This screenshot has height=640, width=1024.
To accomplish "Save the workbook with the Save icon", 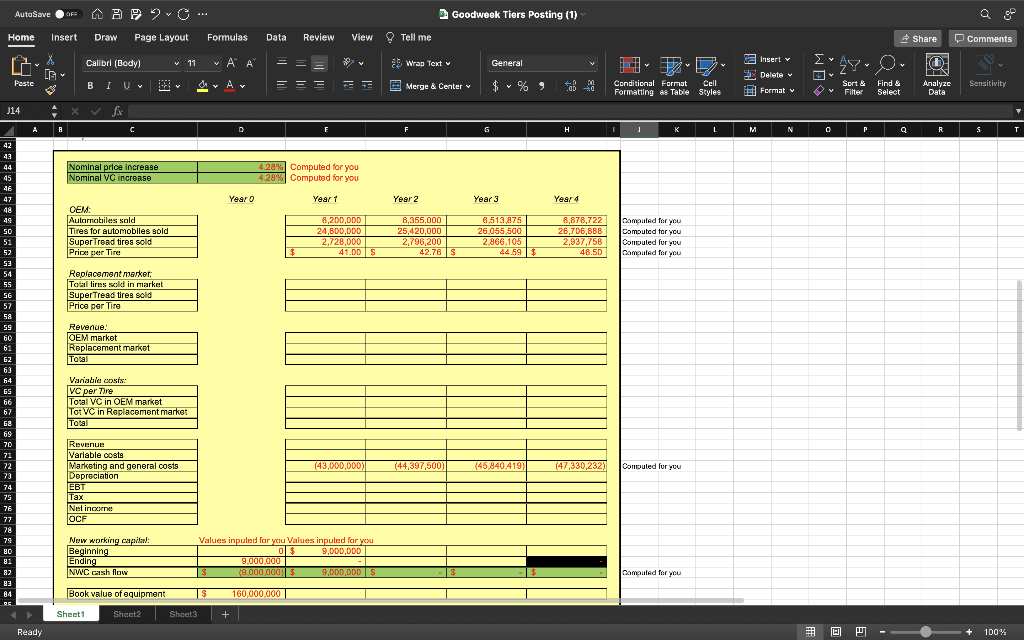I will tap(116, 14).
